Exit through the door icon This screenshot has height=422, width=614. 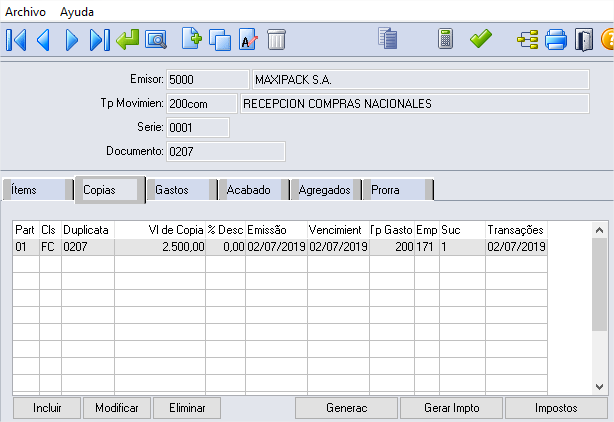(584, 40)
